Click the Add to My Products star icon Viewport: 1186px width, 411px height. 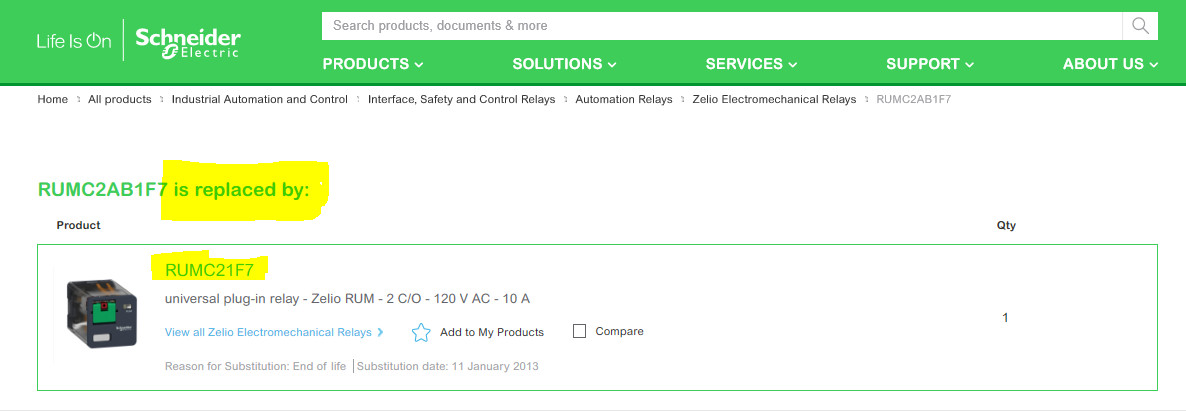(x=421, y=332)
